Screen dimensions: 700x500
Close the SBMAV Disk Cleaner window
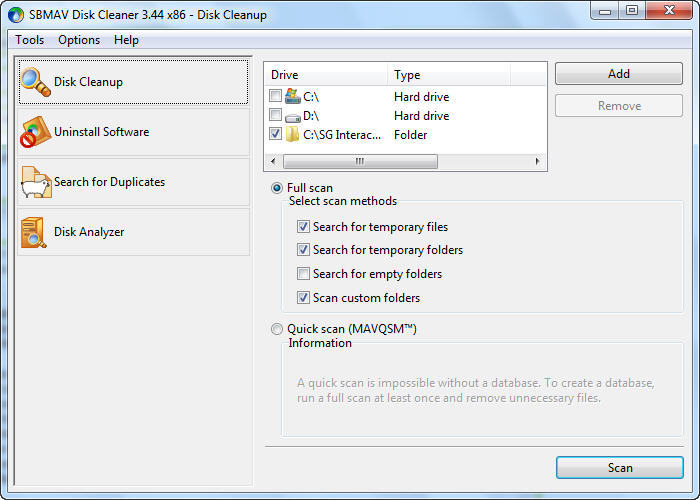point(669,11)
